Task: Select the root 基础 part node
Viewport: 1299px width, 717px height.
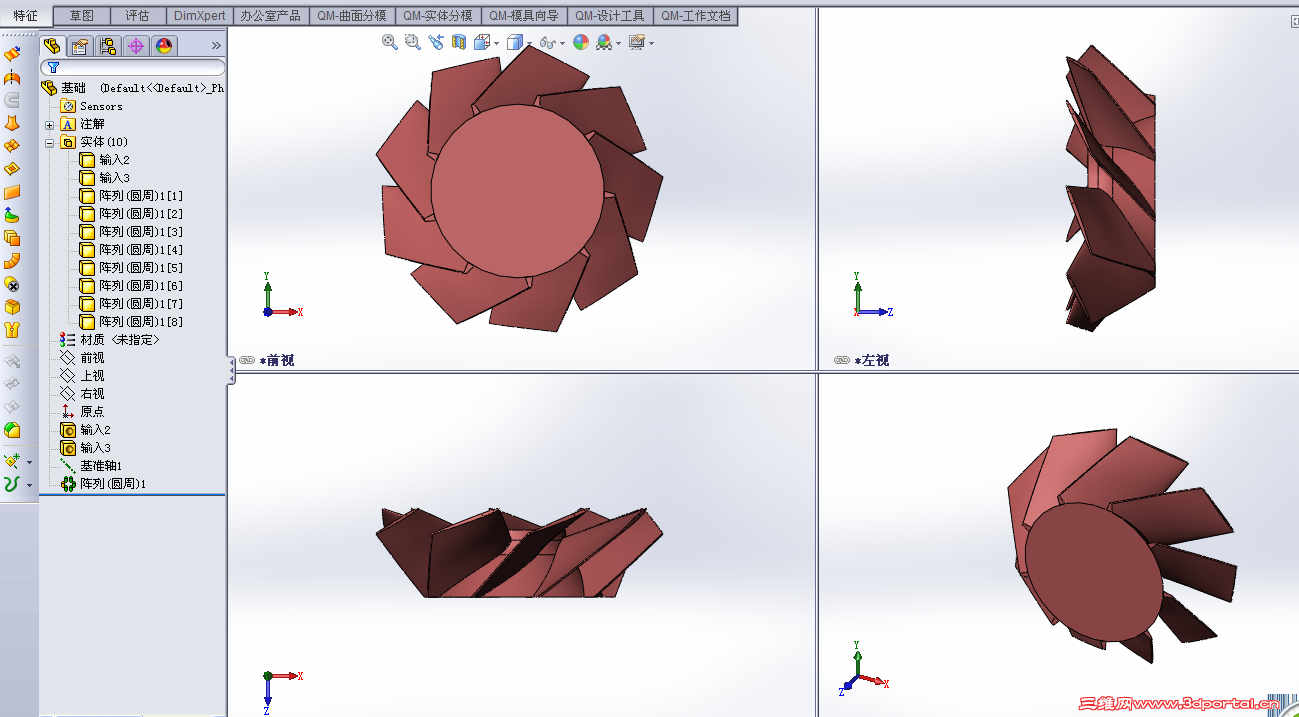Action: click(x=74, y=88)
